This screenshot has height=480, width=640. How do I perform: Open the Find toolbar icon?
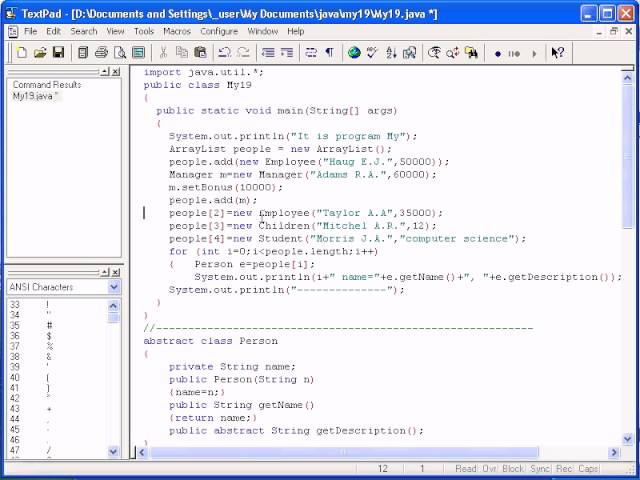pyautogui.click(x=434, y=53)
